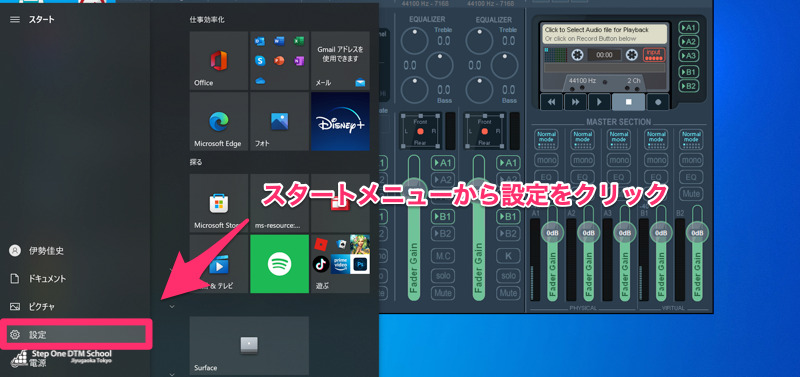Click the cassette stop button
This screenshot has width=800, height=377.
pyautogui.click(x=629, y=102)
